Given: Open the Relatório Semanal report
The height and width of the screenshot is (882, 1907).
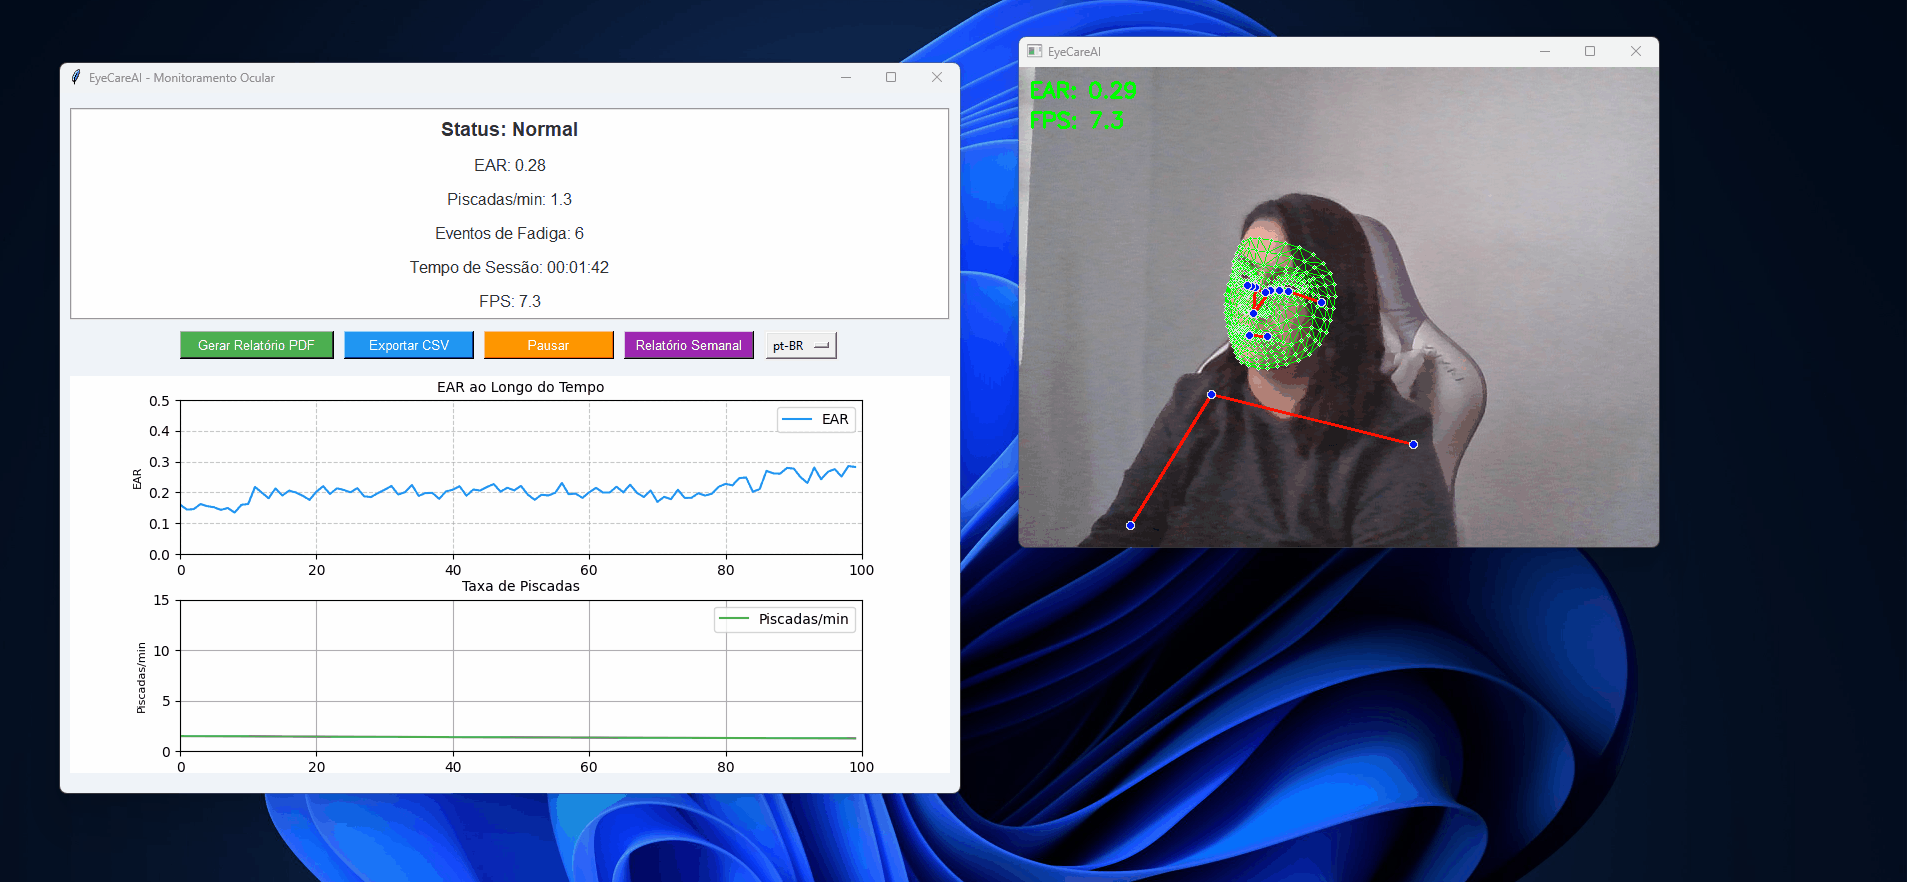Looking at the screenshot, I should click(688, 345).
